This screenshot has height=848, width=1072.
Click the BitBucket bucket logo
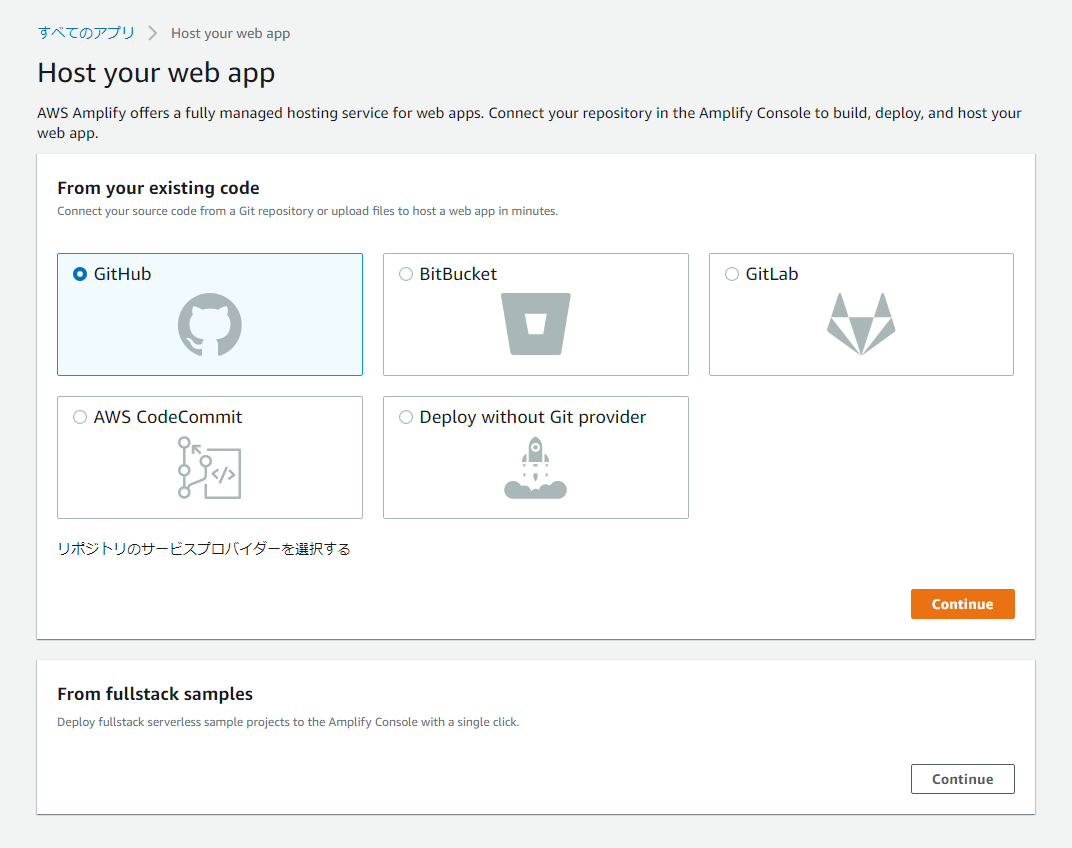pos(535,324)
